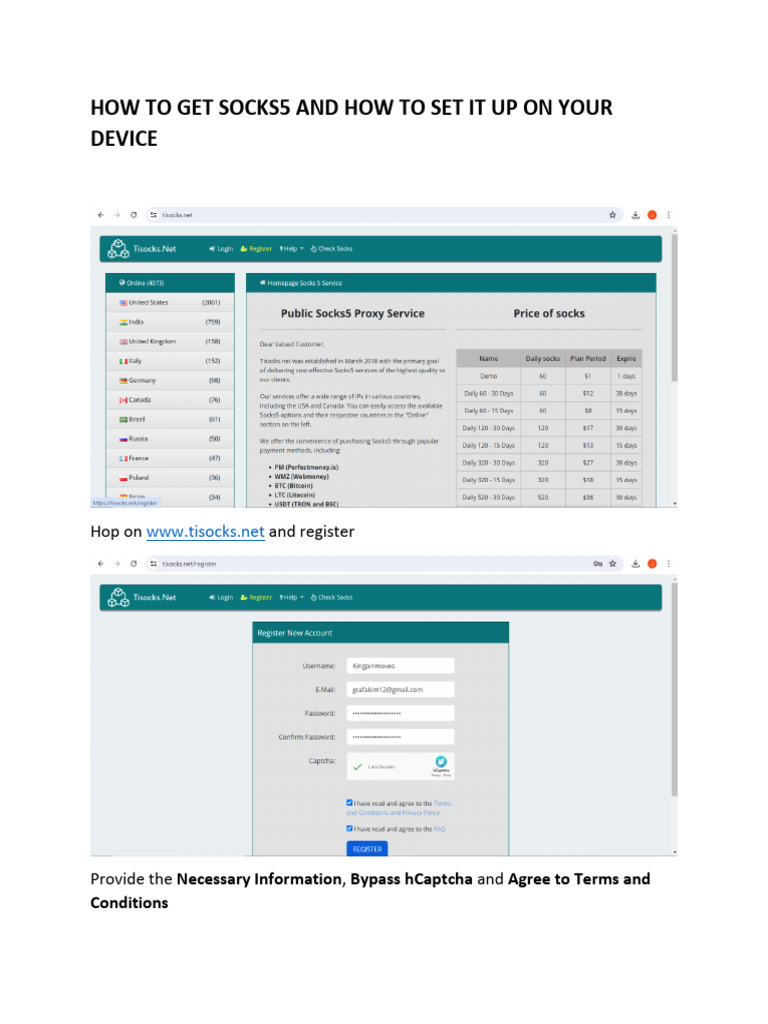Expand the Help dropdown on the homepage navbar
The height and width of the screenshot is (1024, 768).
click(x=291, y=249)
